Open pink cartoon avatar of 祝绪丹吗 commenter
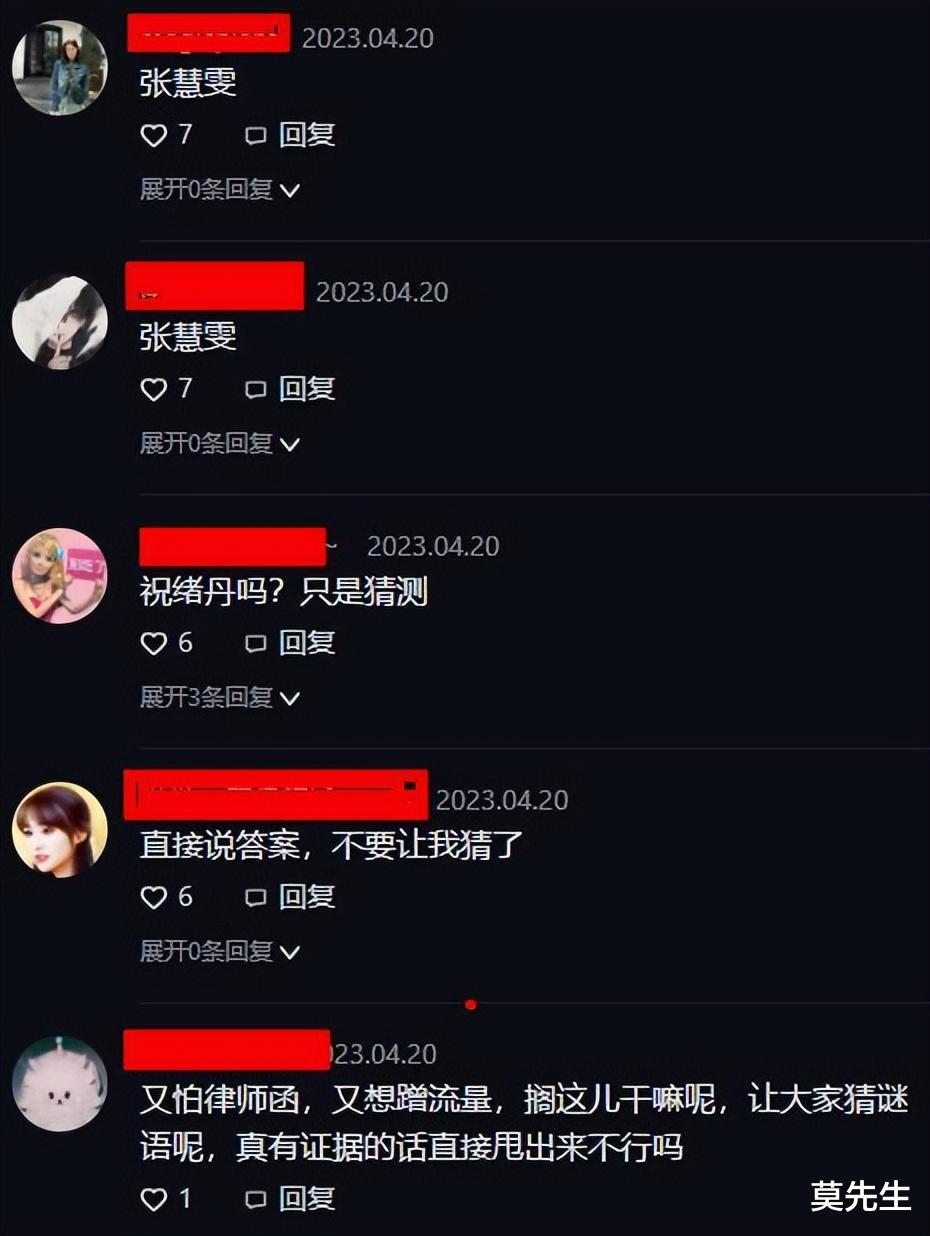The width and height of the screenshot is (930, 1236). coord(59,576)
